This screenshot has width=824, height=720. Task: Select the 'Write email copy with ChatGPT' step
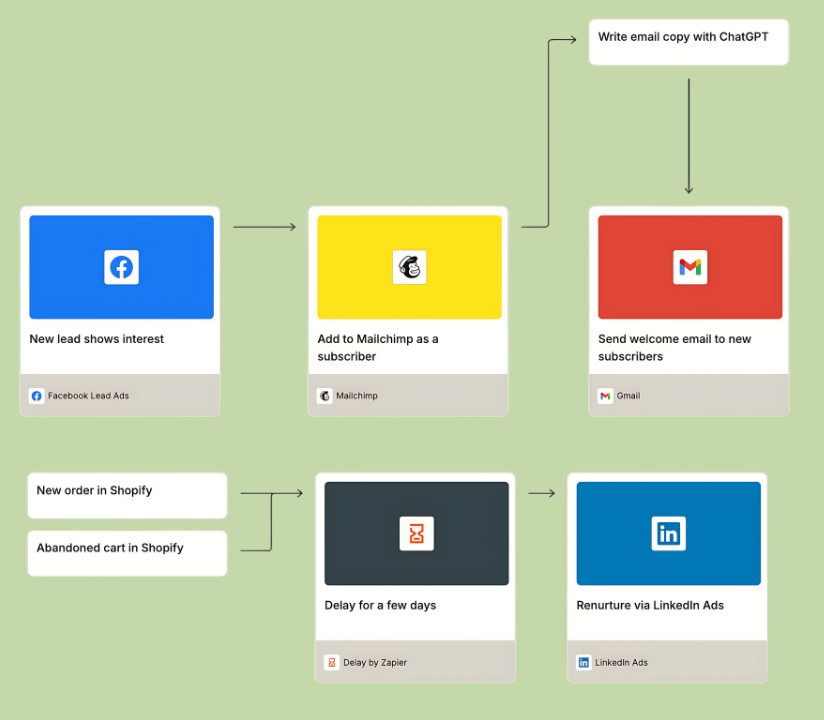(689, 42)
